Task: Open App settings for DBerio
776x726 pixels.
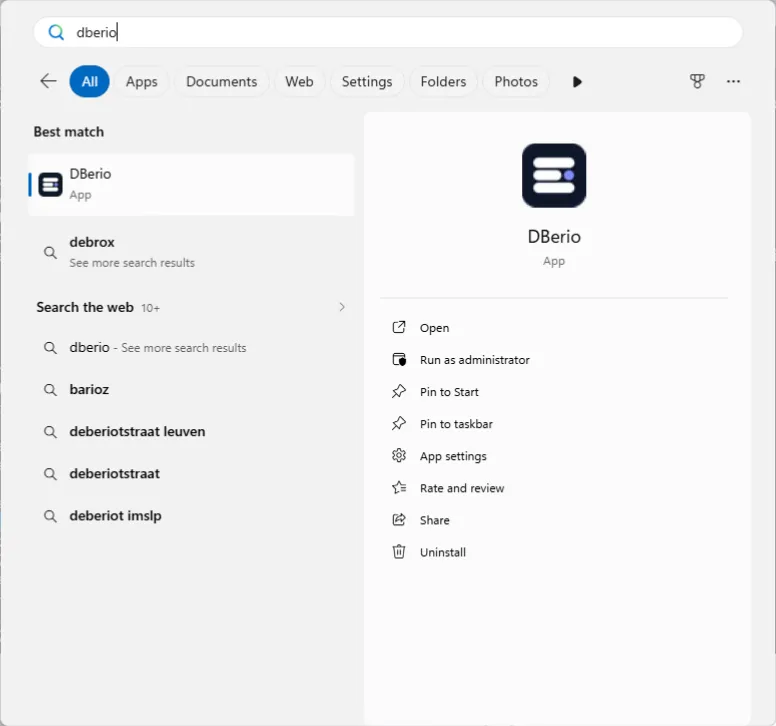Action: [x=453, y=456]
